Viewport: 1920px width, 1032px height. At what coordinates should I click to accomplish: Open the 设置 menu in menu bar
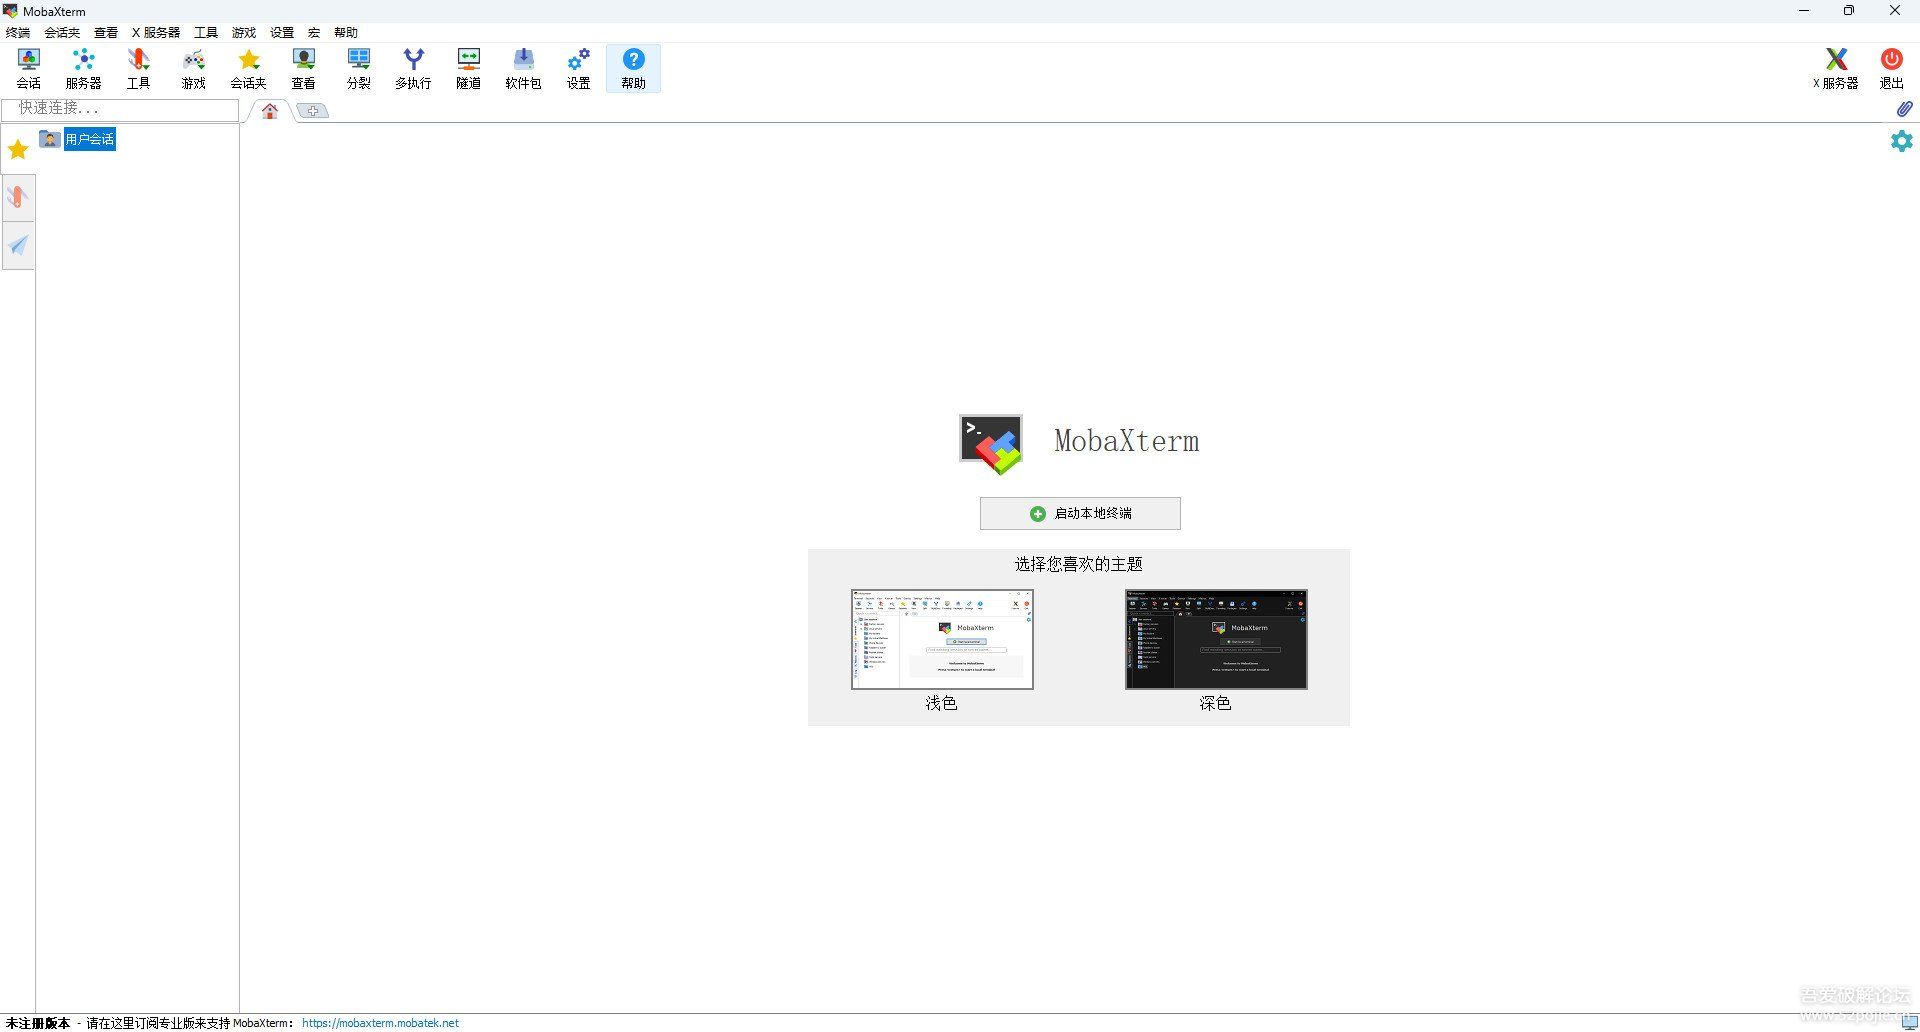tap(282, 32)
